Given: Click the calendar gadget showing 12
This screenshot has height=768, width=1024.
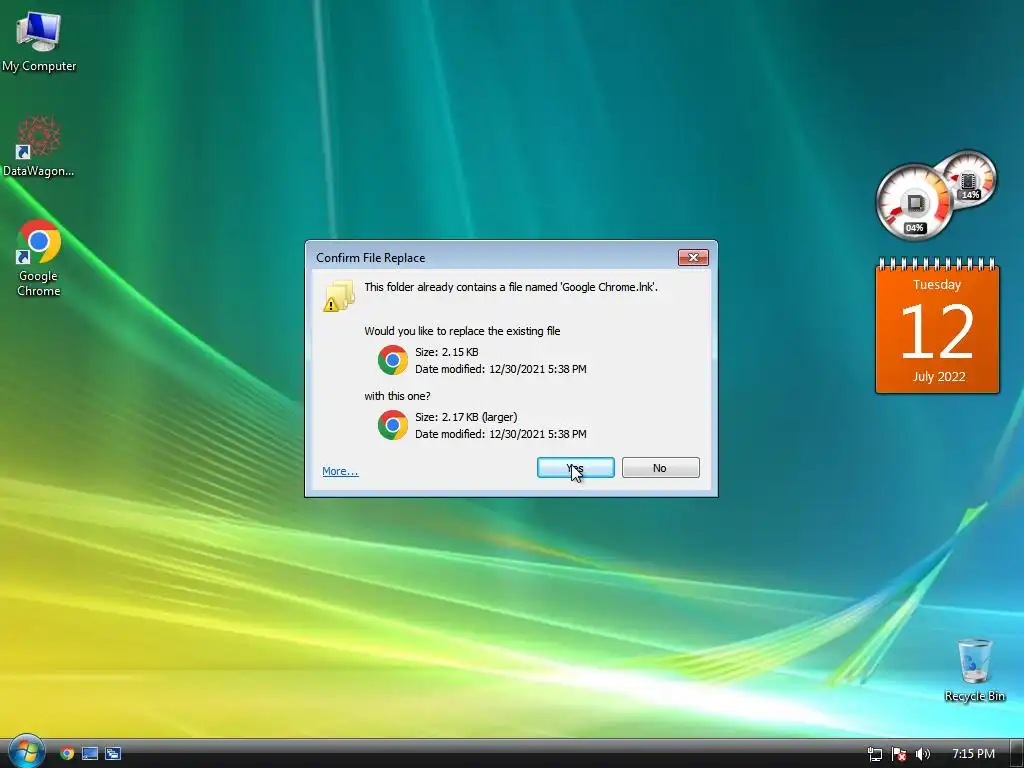Looking at the screenshot, I should click(937, 325).
